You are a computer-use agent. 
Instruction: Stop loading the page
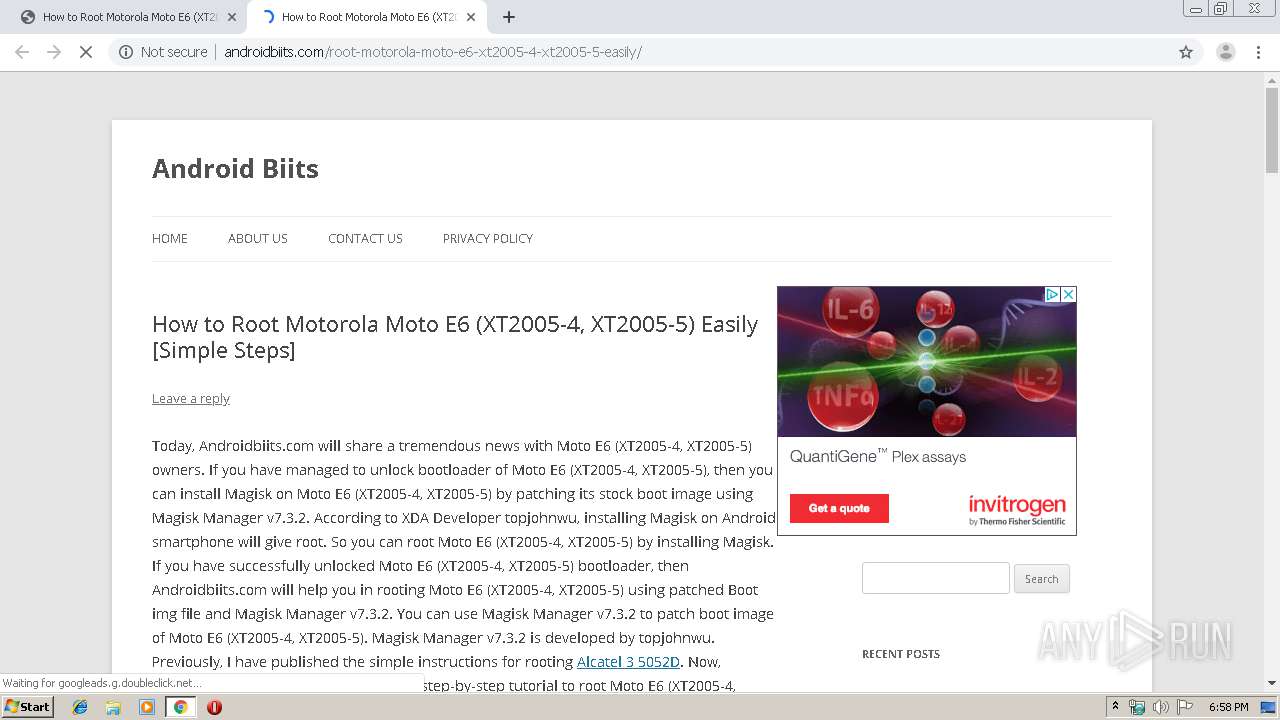click(x=86, y=52)
